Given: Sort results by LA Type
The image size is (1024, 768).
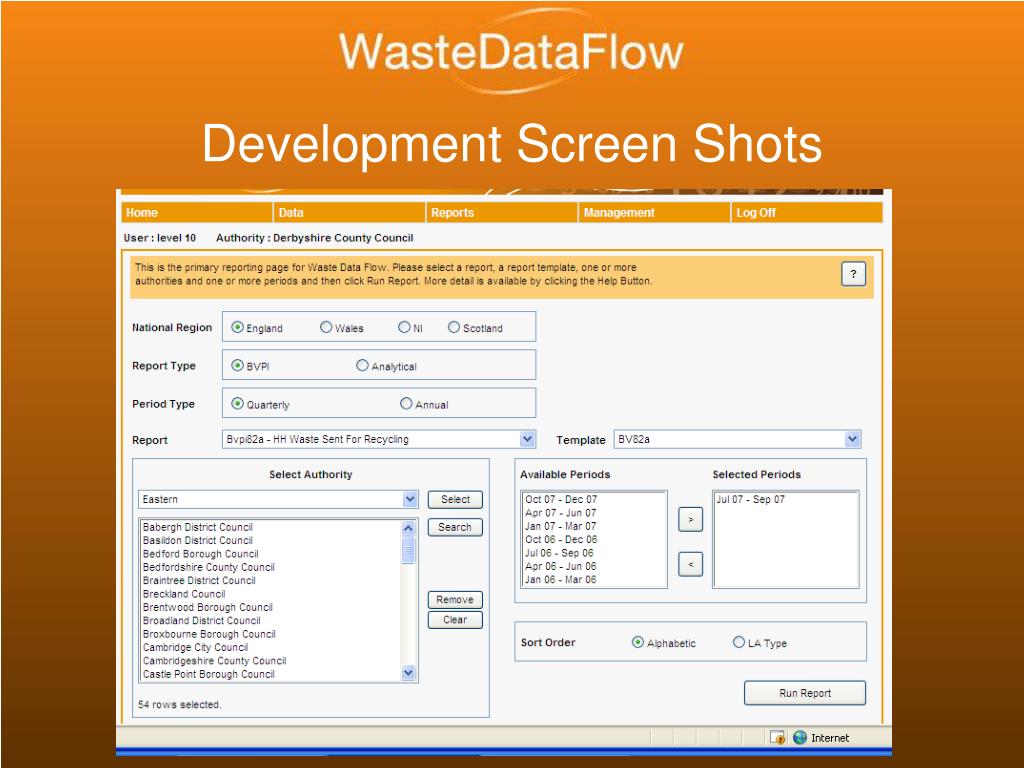Looking at the screenshot, I should coord(739,643).
